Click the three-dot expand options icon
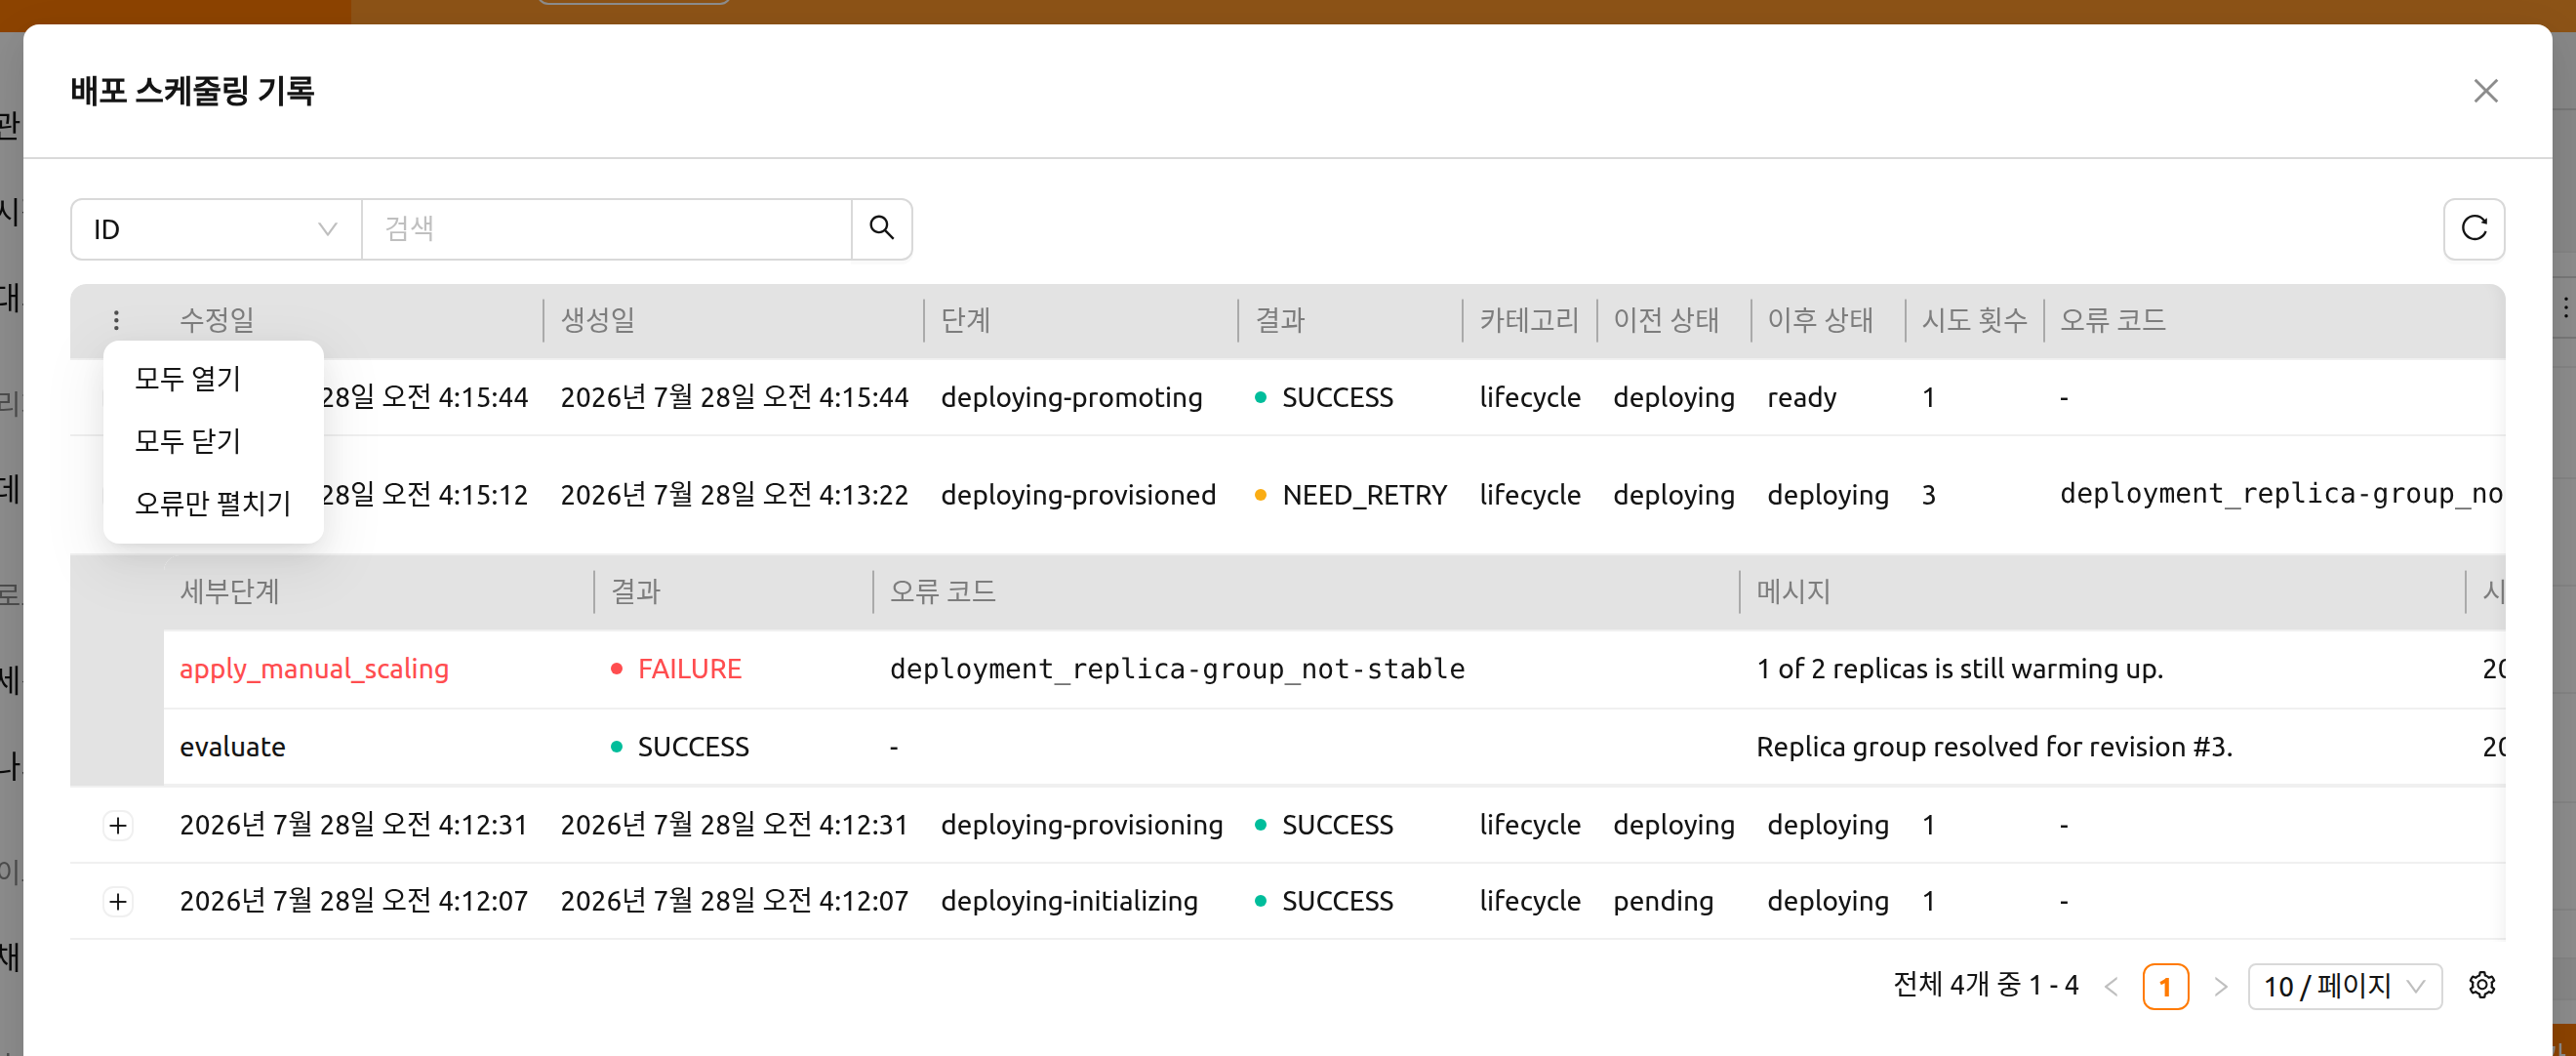The width and height of the screenshot is (2576, 1056). click(116, 320)
